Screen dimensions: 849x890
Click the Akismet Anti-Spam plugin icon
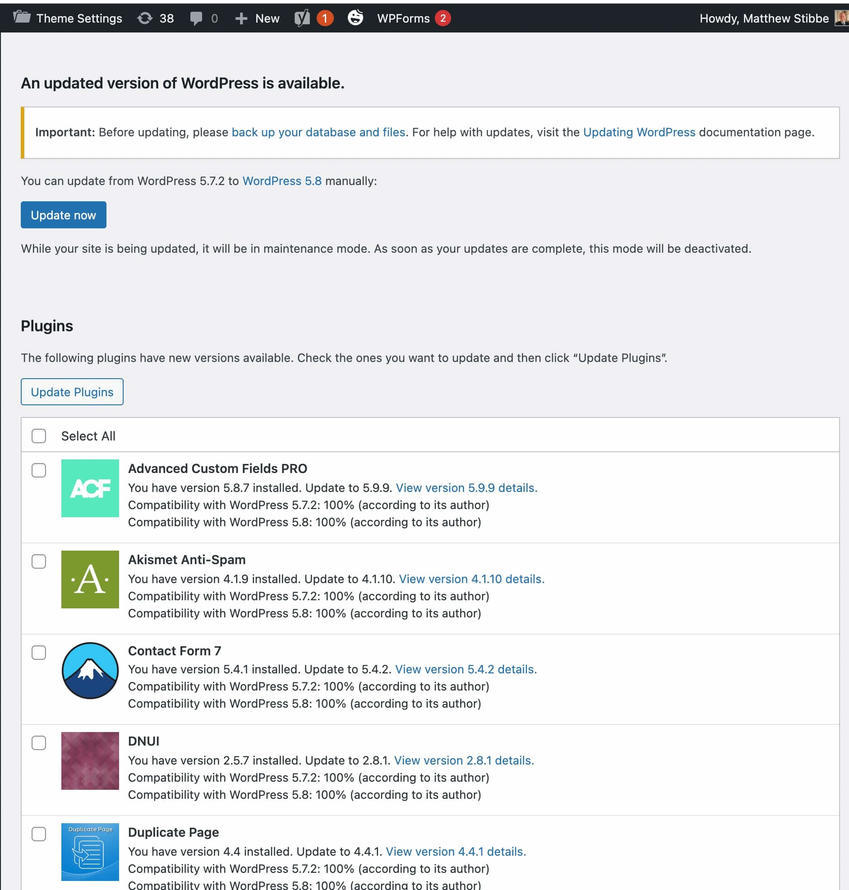click(x=89, y=580)
